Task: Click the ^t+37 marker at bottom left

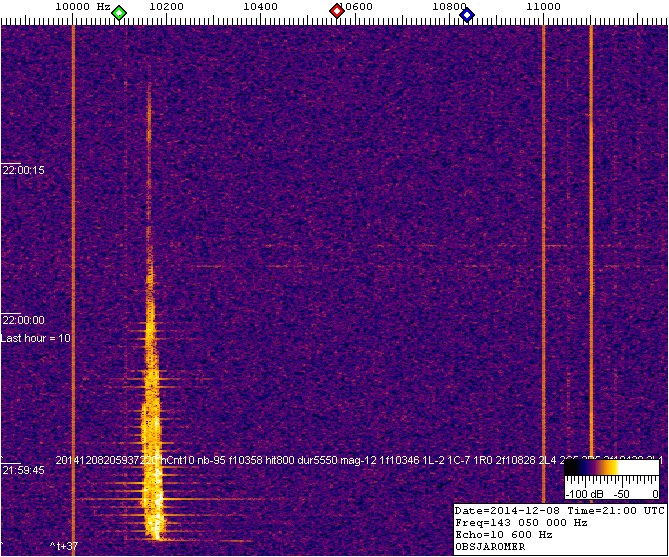Action: click(64, 545)
